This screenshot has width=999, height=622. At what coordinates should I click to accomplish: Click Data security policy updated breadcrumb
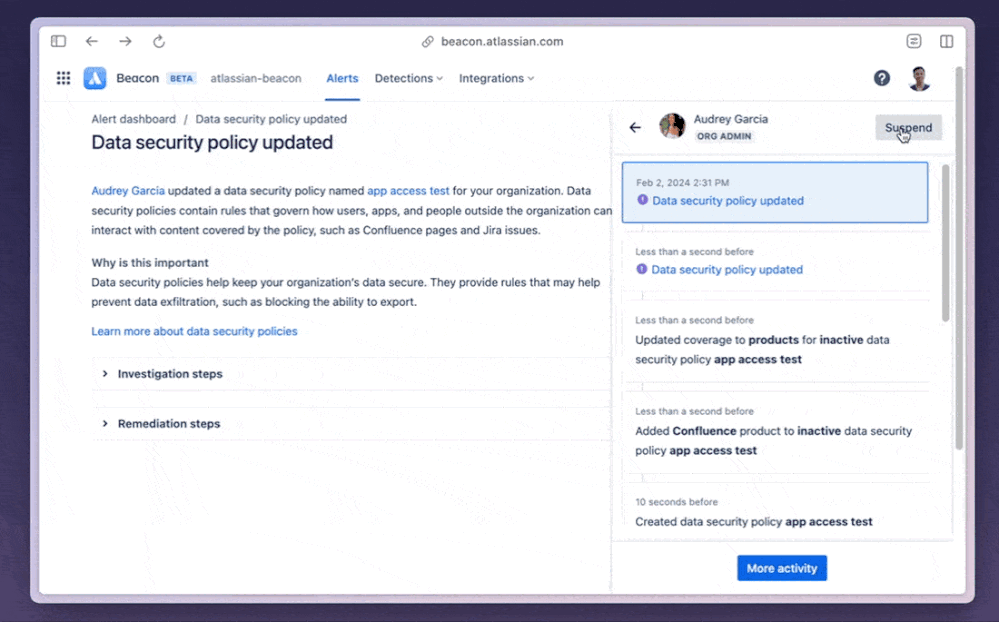[x=271, y=119]
